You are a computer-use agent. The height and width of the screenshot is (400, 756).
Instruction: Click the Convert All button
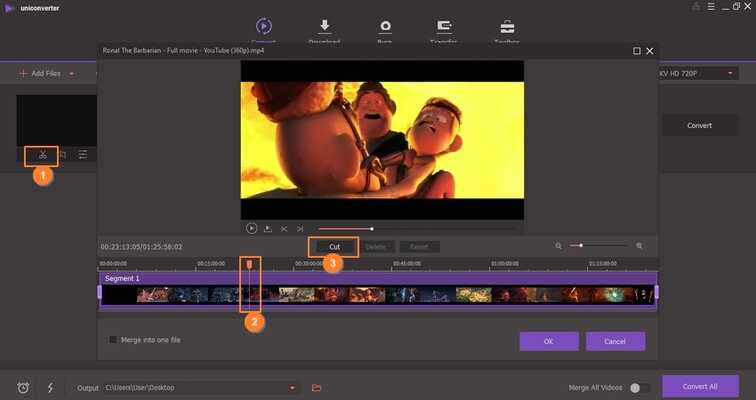[x=700, y=387]
